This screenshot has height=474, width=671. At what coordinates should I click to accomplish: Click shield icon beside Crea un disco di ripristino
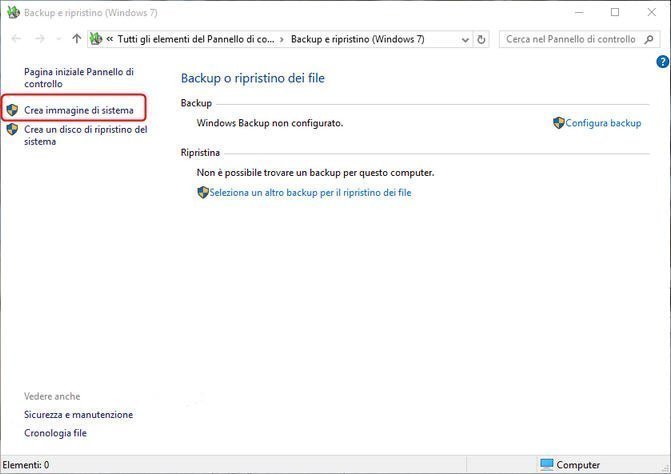point(12,129)
